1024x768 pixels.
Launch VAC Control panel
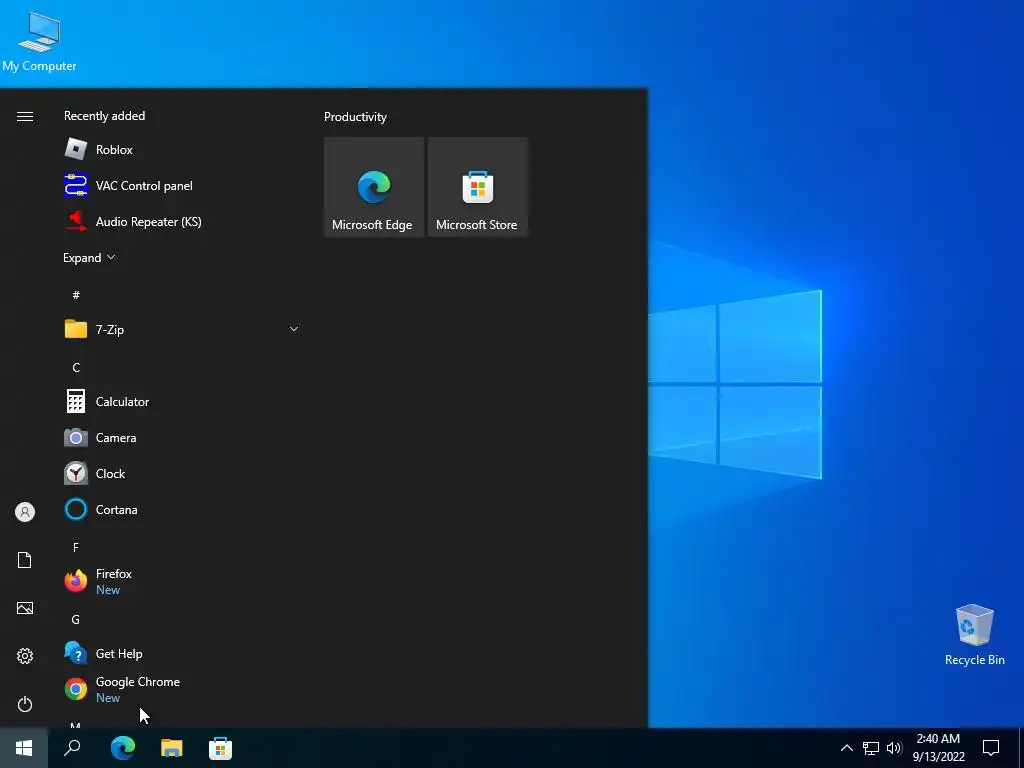pos(182,185)
